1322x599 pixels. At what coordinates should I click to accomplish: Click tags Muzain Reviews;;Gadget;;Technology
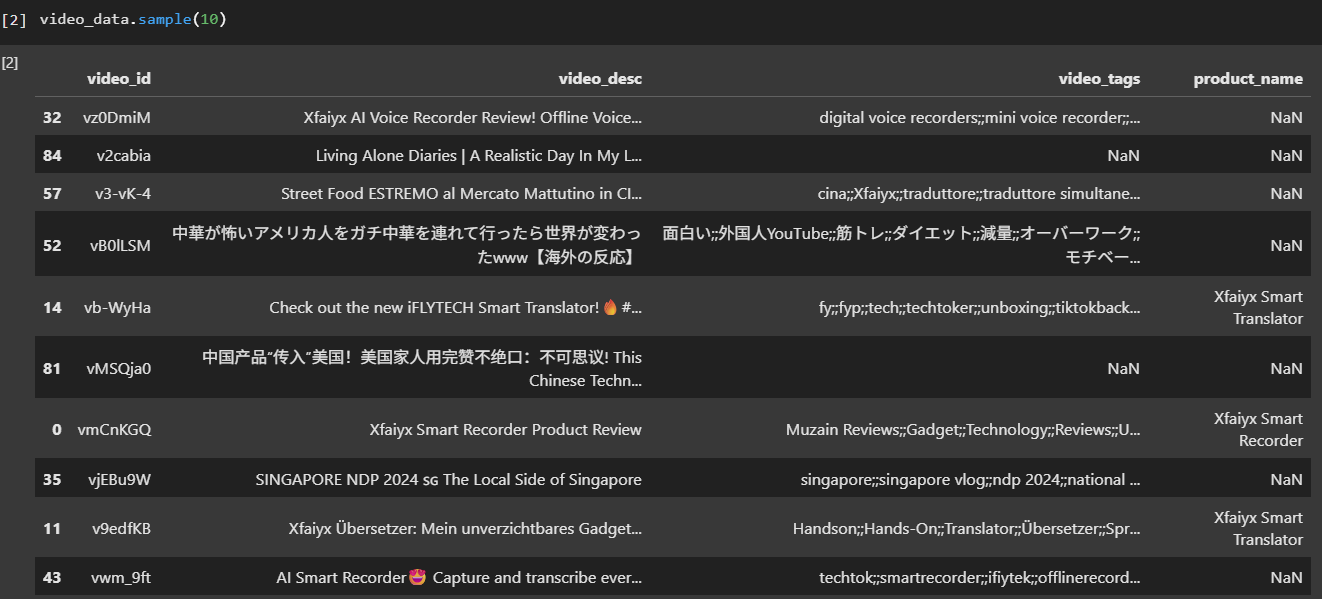pos(963,430)
